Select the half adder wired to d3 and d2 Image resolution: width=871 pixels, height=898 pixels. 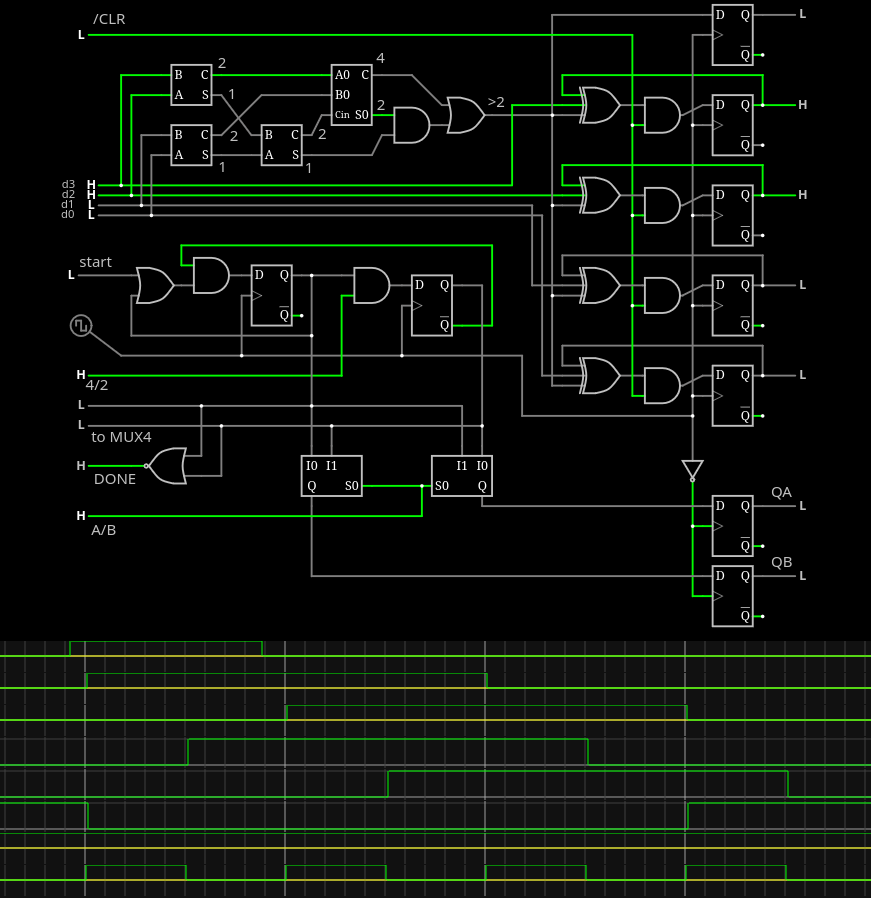pyautogui.click(x=191, y=85)
